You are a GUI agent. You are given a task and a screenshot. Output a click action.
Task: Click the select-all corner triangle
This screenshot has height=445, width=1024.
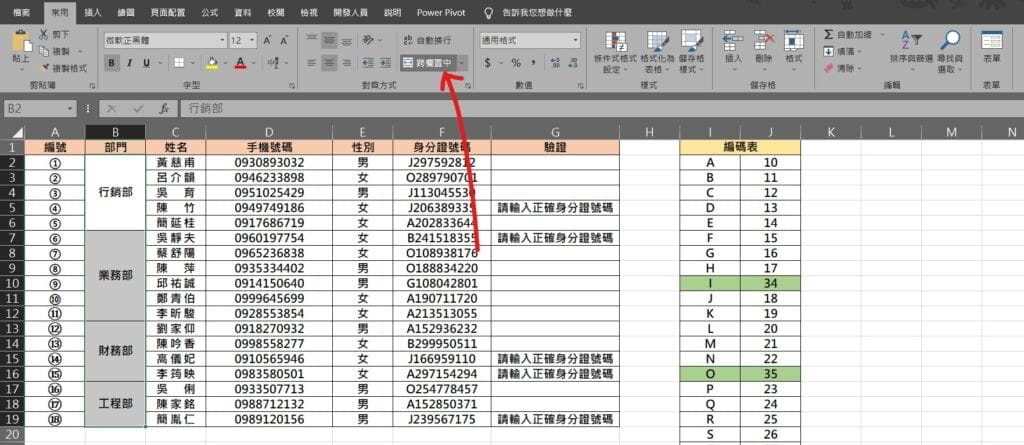[18, 133]
